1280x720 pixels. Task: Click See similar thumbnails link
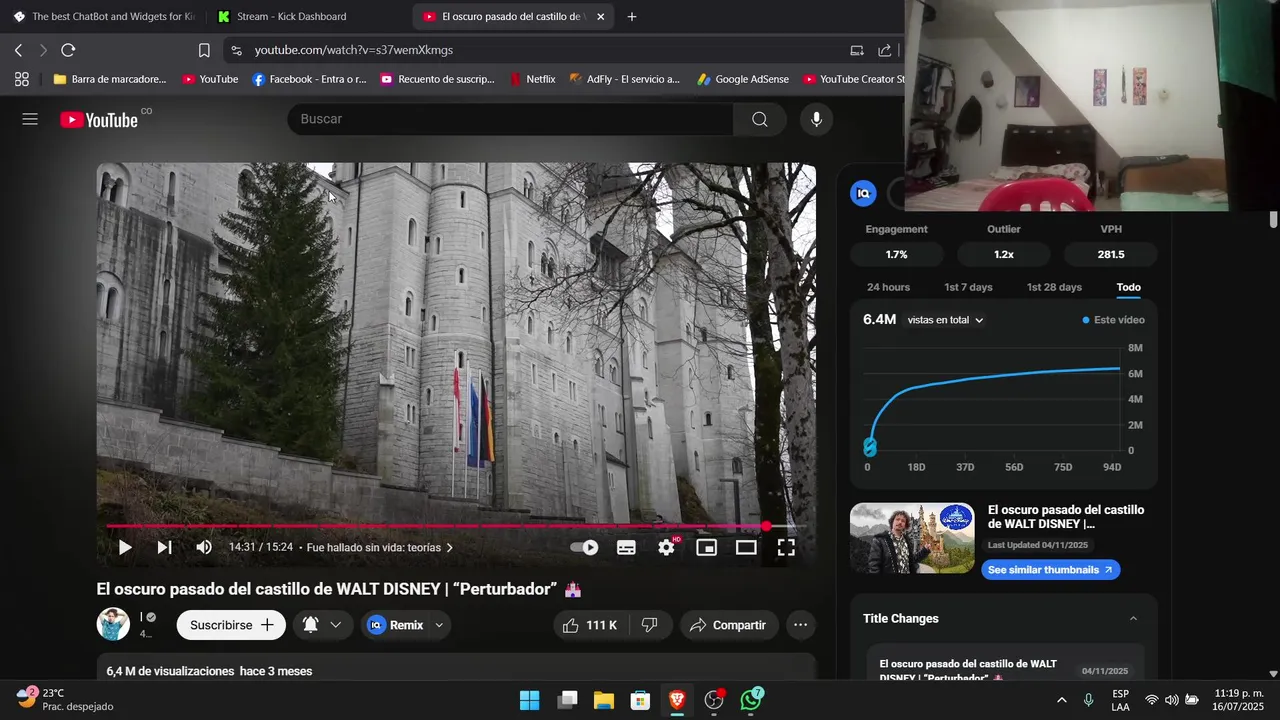[1050, 570]
